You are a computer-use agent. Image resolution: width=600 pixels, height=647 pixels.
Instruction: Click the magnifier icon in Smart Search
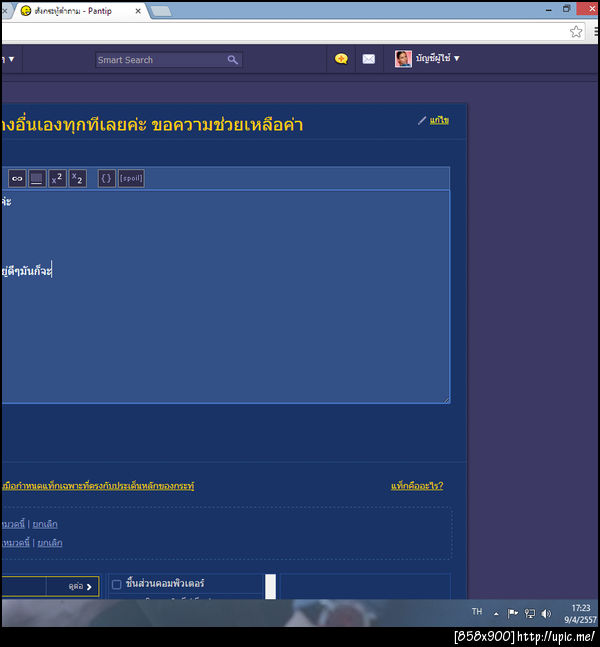click(x=233, y=60)
